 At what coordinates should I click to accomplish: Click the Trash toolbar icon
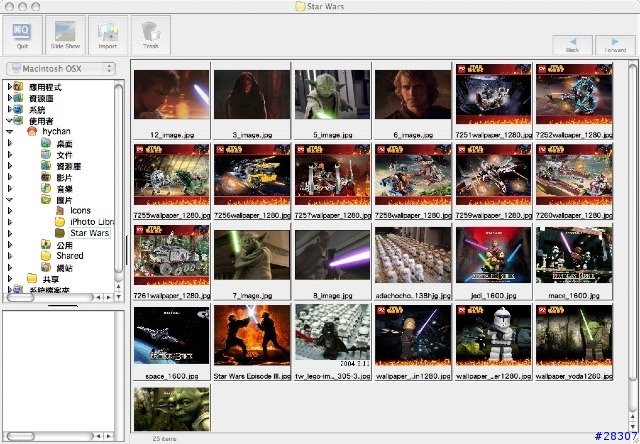coord(151,35)
